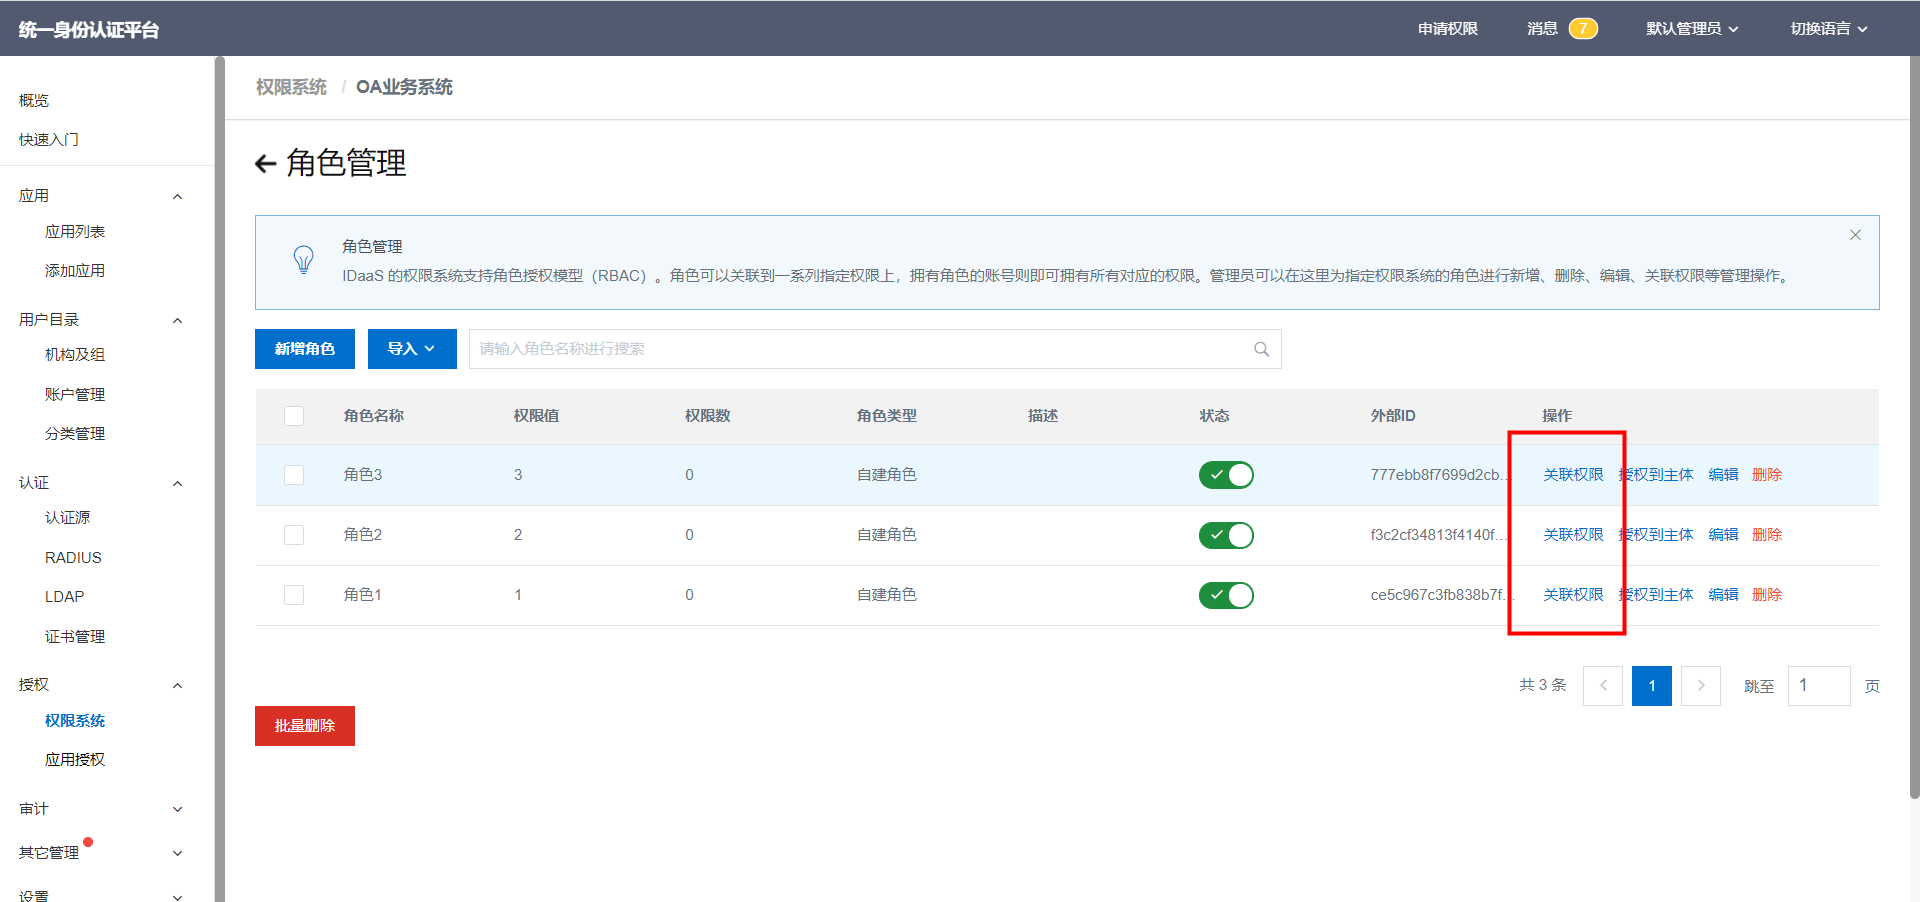Open the 默认管理员 account dropdown
The height and width of the screenshot is (902, 1920).
point(1692,29)
